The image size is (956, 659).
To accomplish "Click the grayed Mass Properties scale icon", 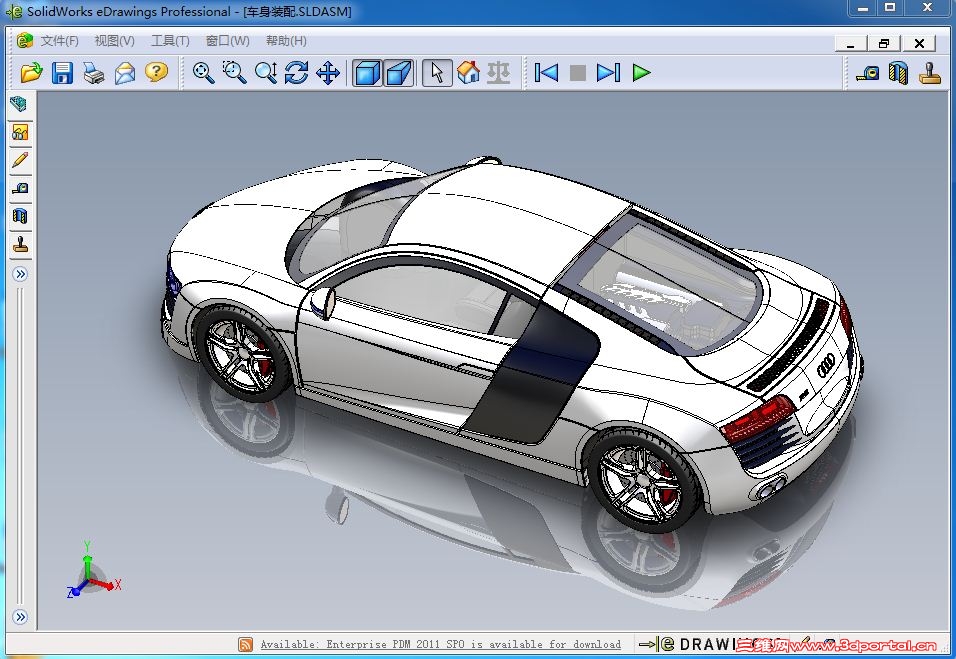I will 499,73.
